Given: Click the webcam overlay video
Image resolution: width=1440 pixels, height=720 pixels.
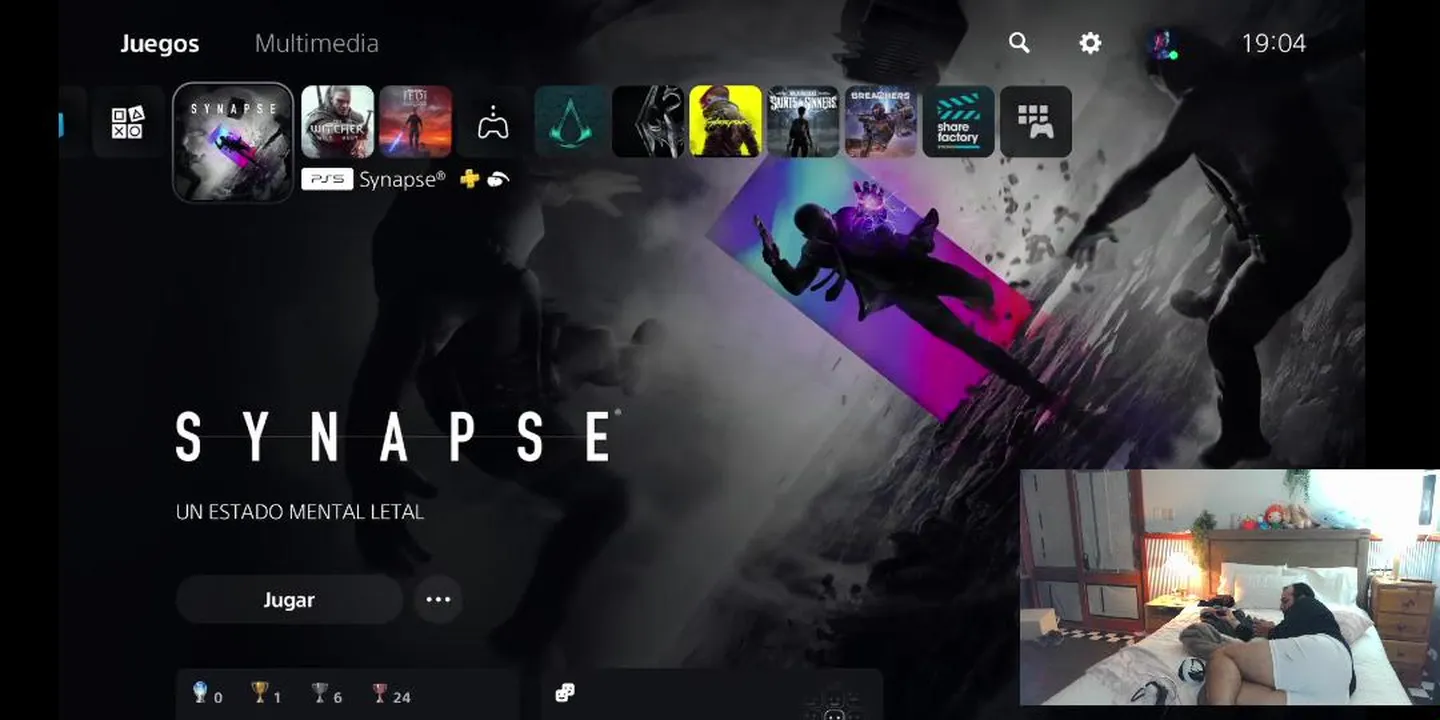Looking at the screenshot, I should pos(1229,587).
